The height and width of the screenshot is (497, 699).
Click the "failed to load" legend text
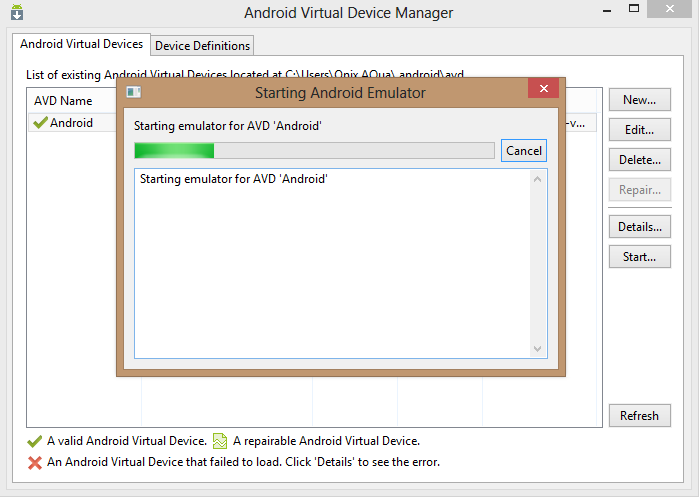(243, 462)
